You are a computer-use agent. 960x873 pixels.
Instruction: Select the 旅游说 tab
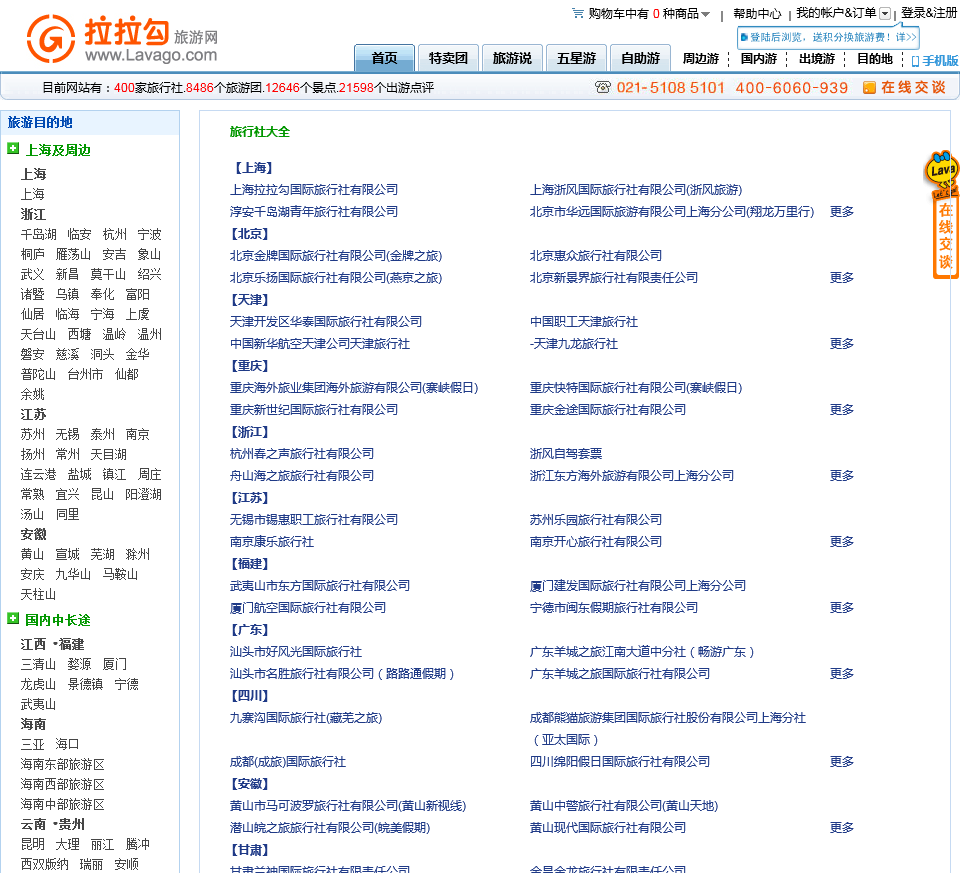pos(512,58)
